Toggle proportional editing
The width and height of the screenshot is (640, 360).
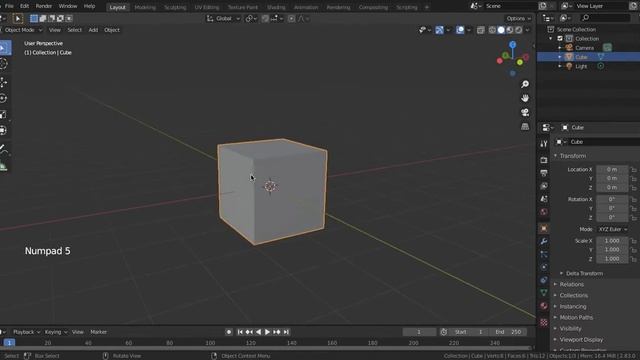pyautogui.click(x=291, y=18)
